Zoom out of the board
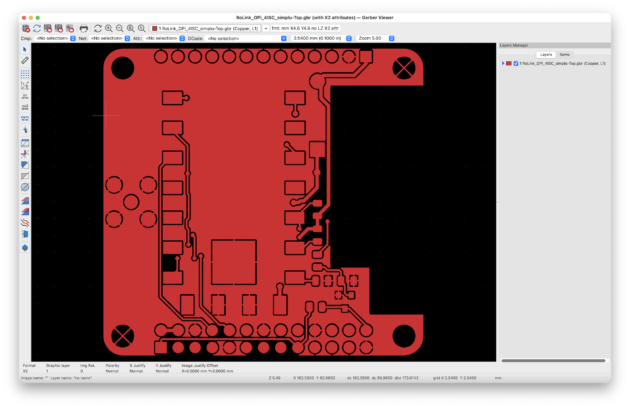Screen dimensions: 630x408 click(x=119, y=29)
